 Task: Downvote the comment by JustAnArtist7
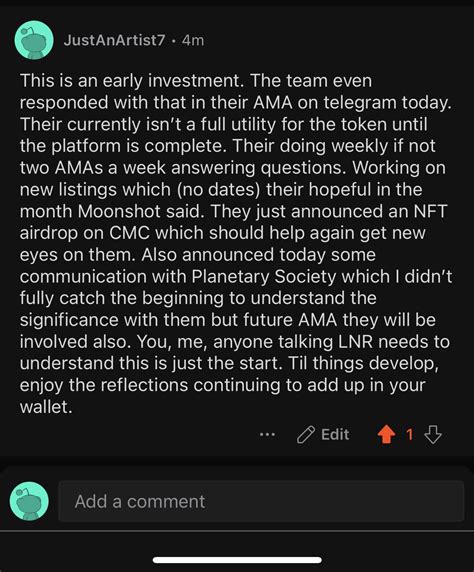pyautogui.click(x=433, y=434)
